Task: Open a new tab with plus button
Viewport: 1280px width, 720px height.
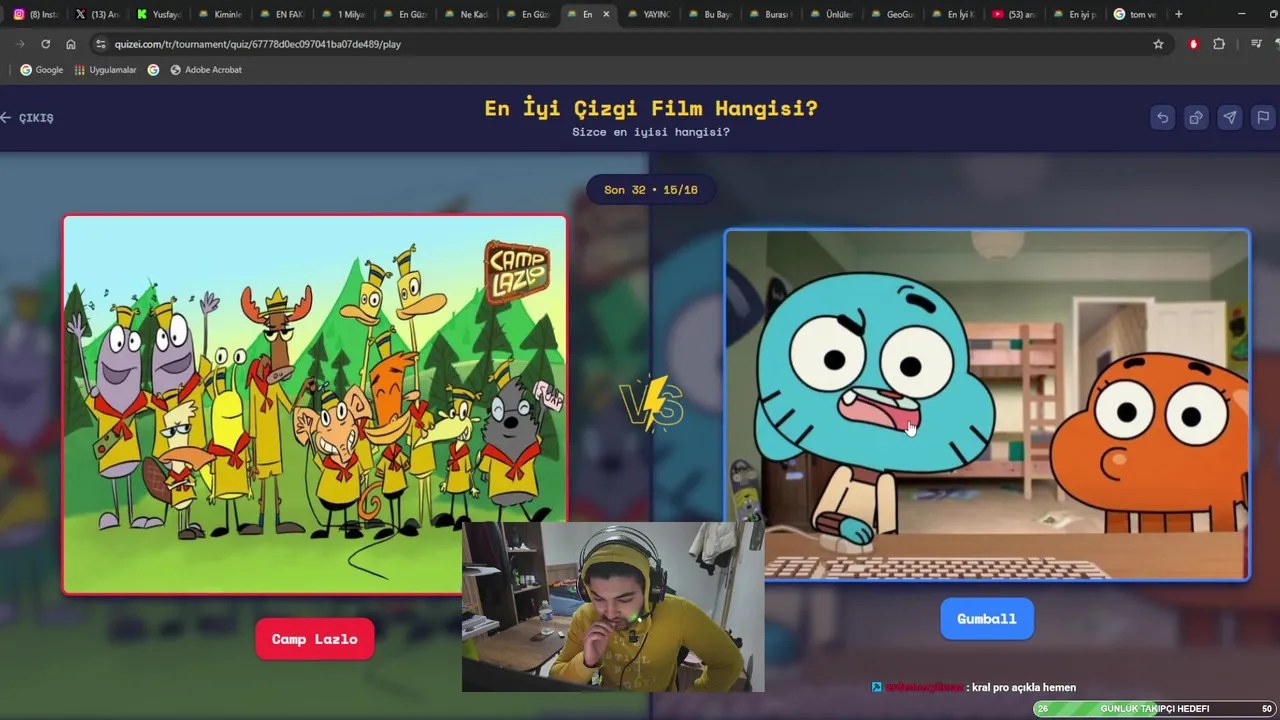Action: pos(1179,14)
